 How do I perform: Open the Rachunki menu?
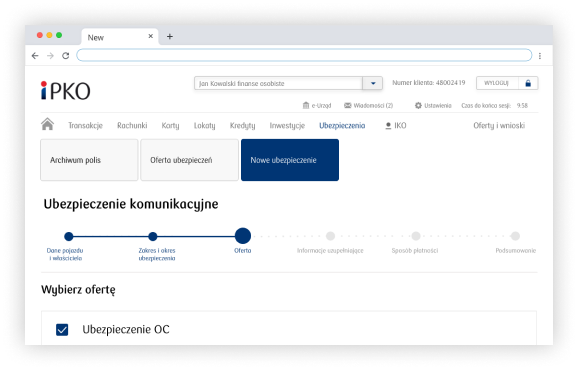(132, 126)
